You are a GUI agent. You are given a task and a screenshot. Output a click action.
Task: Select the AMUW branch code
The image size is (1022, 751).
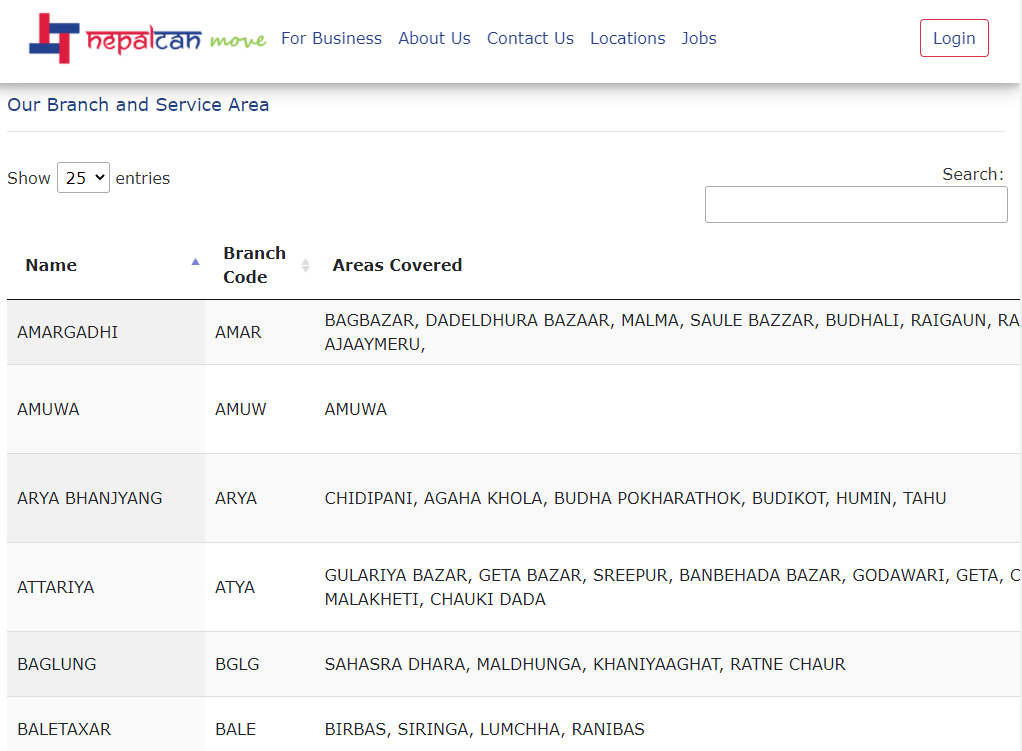(x=241, y=409)
